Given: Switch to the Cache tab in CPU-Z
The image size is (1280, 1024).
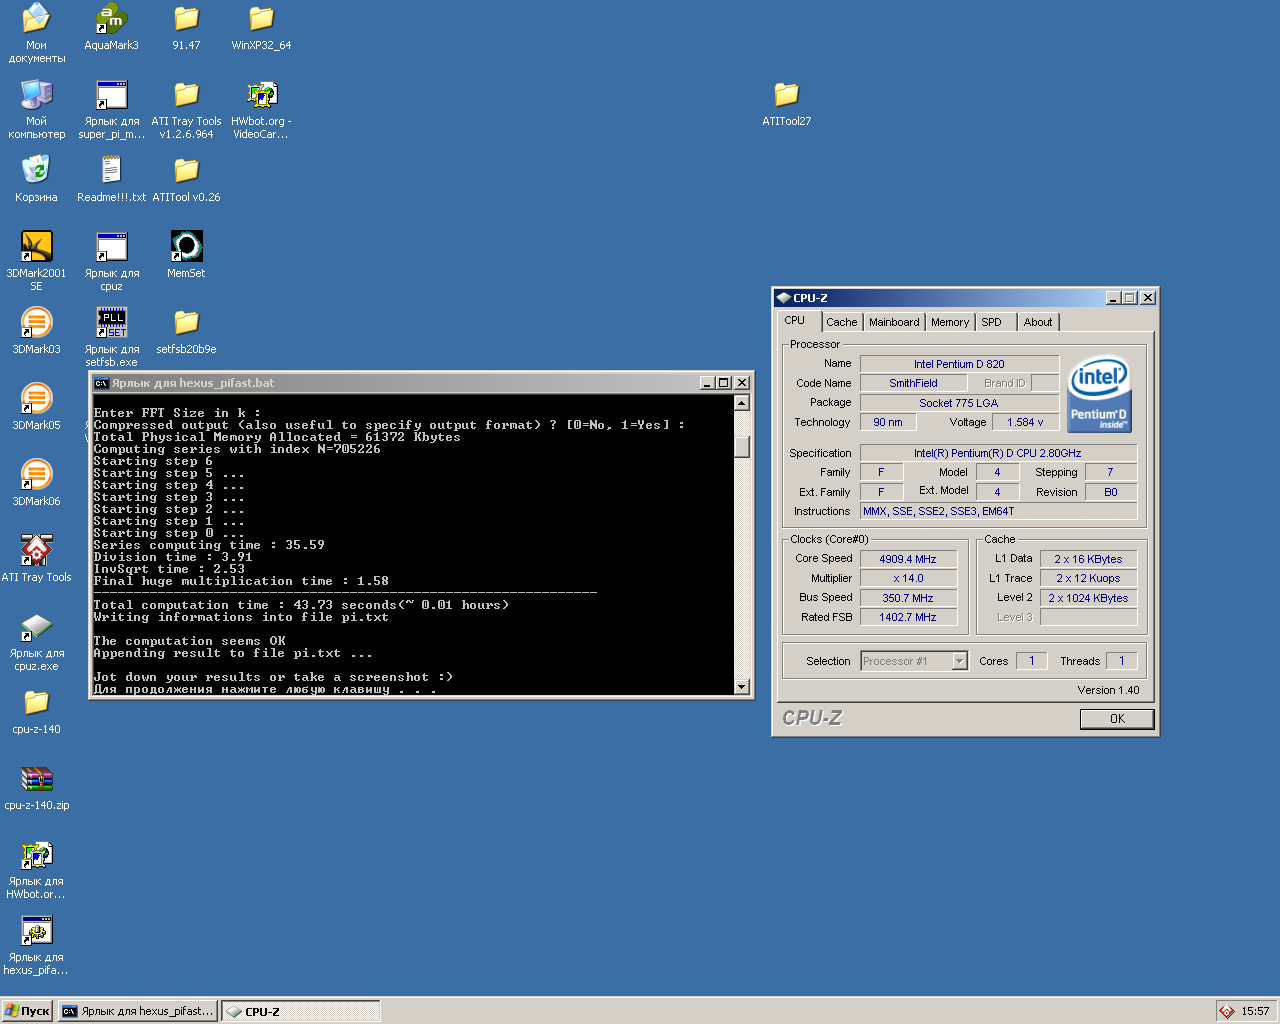Looking at the screenshot, I should [841, 322].
